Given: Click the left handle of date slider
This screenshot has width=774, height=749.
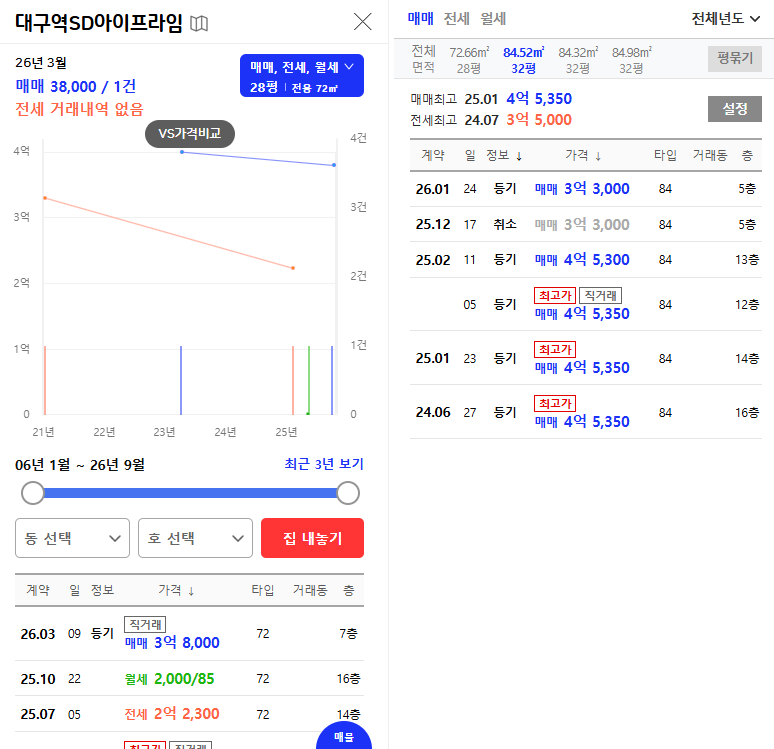Looking at the screenshot, I should click(33, 493).
